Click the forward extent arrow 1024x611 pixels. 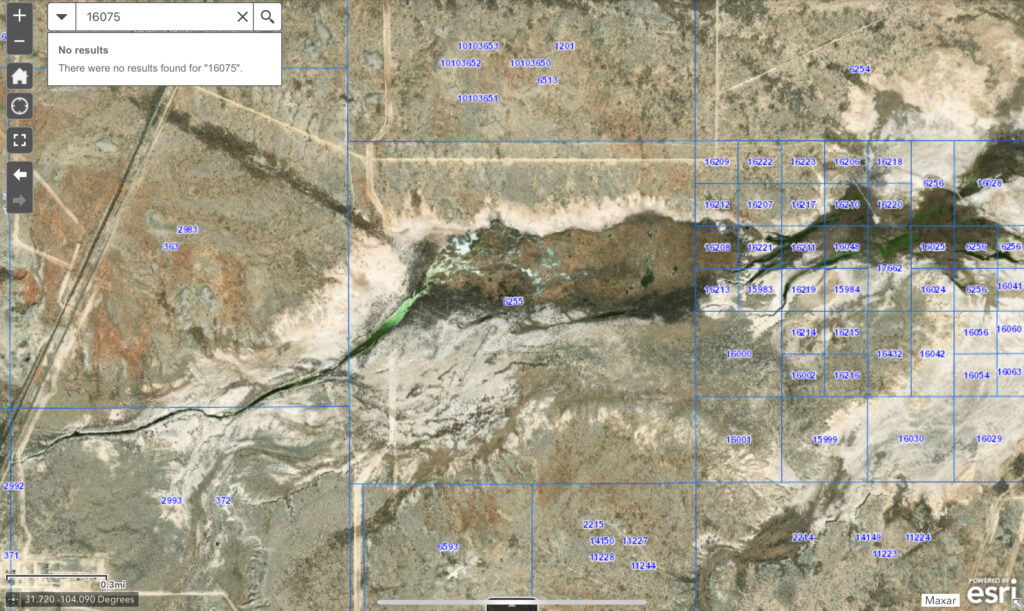(x=19, y=199)
